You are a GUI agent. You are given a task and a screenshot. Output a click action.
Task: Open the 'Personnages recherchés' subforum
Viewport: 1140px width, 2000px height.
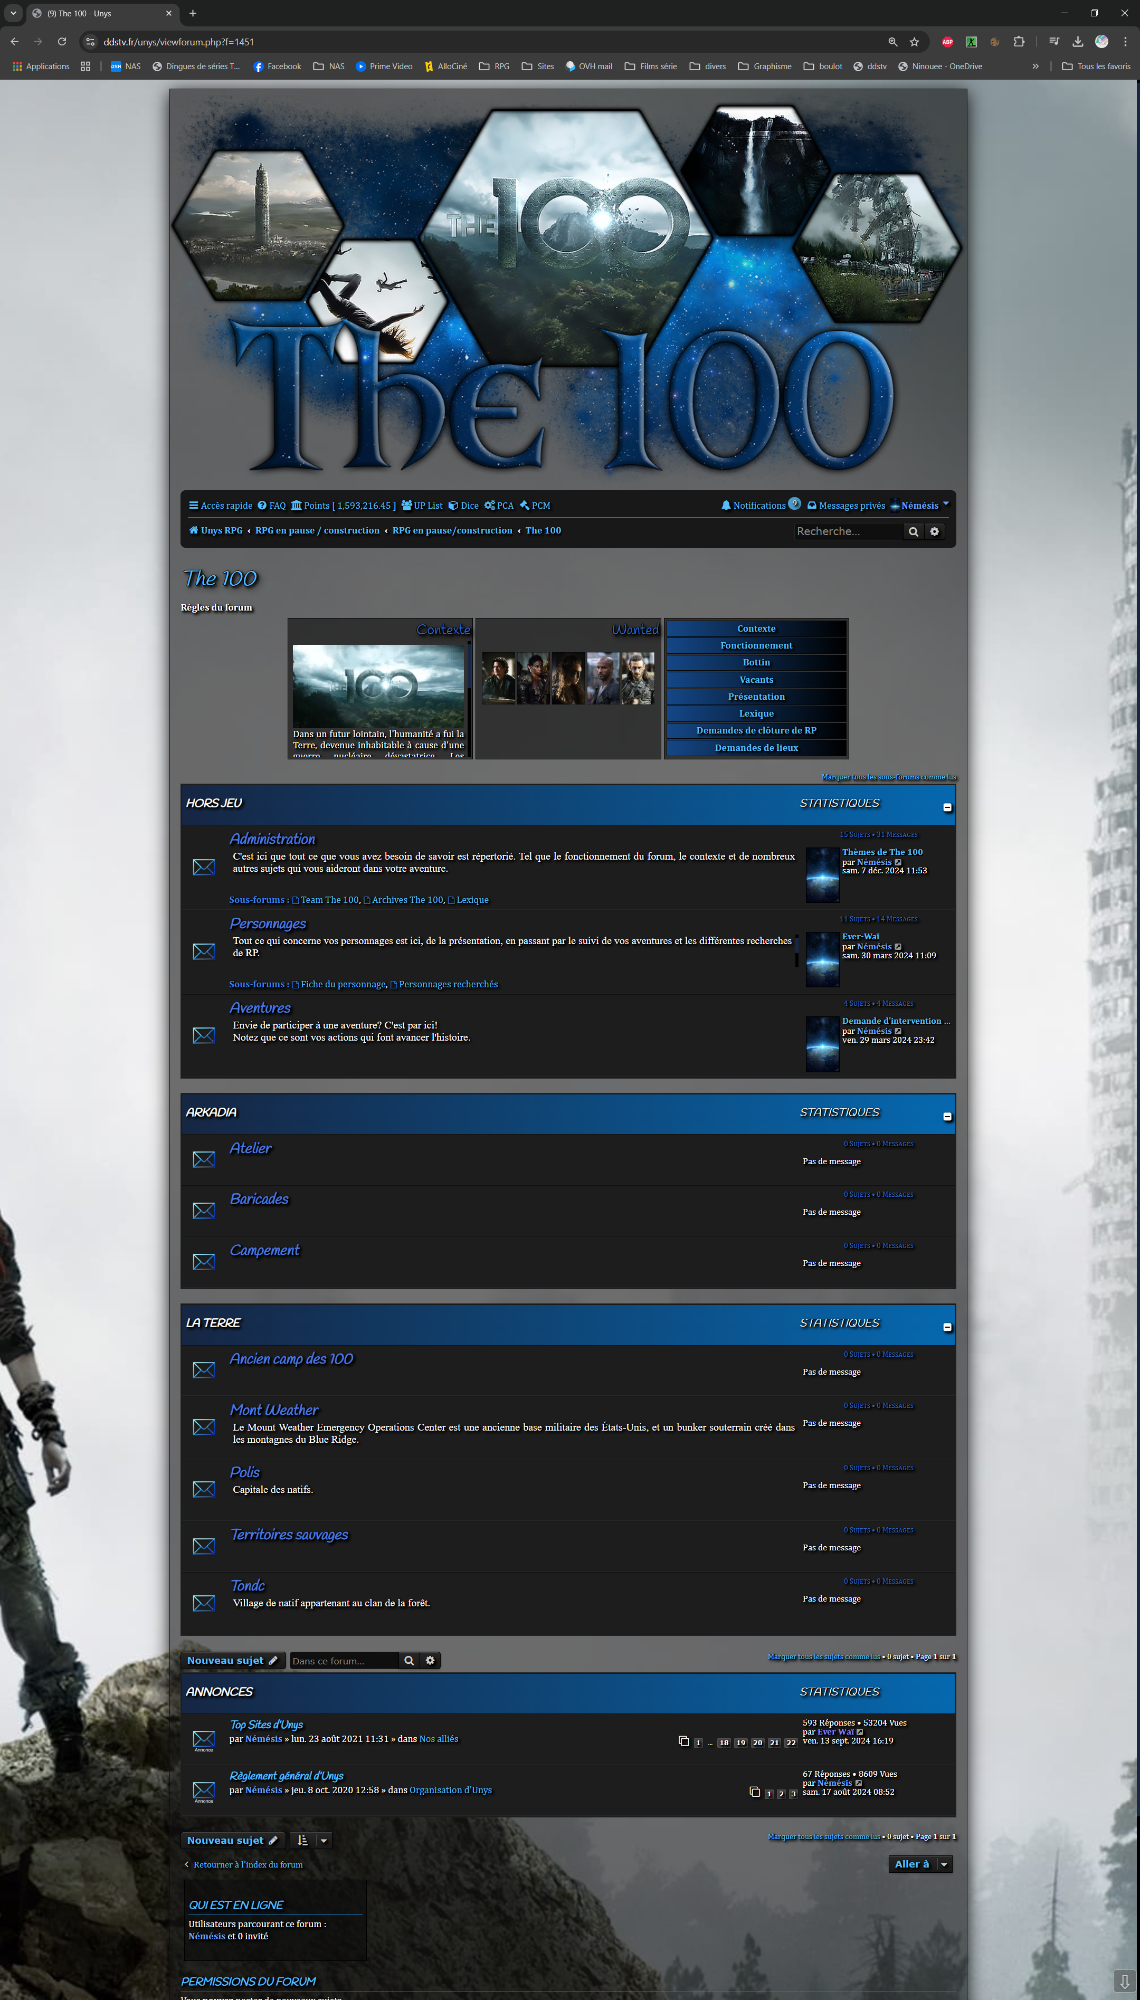[448, 985]
